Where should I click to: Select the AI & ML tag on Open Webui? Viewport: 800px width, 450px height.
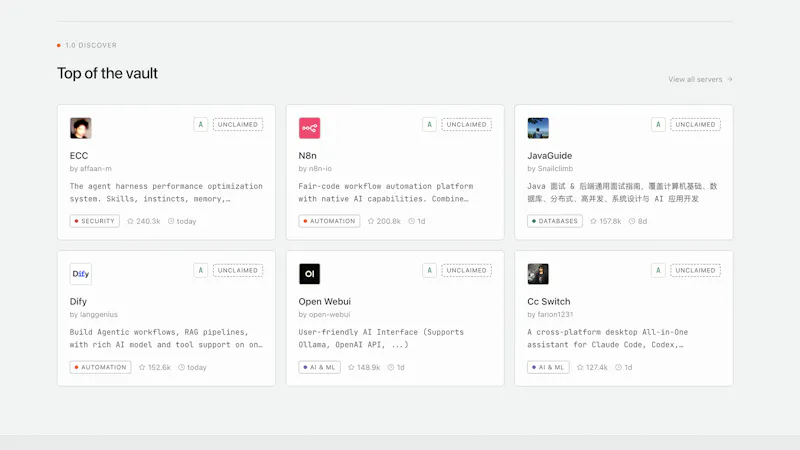pos(319,367)
